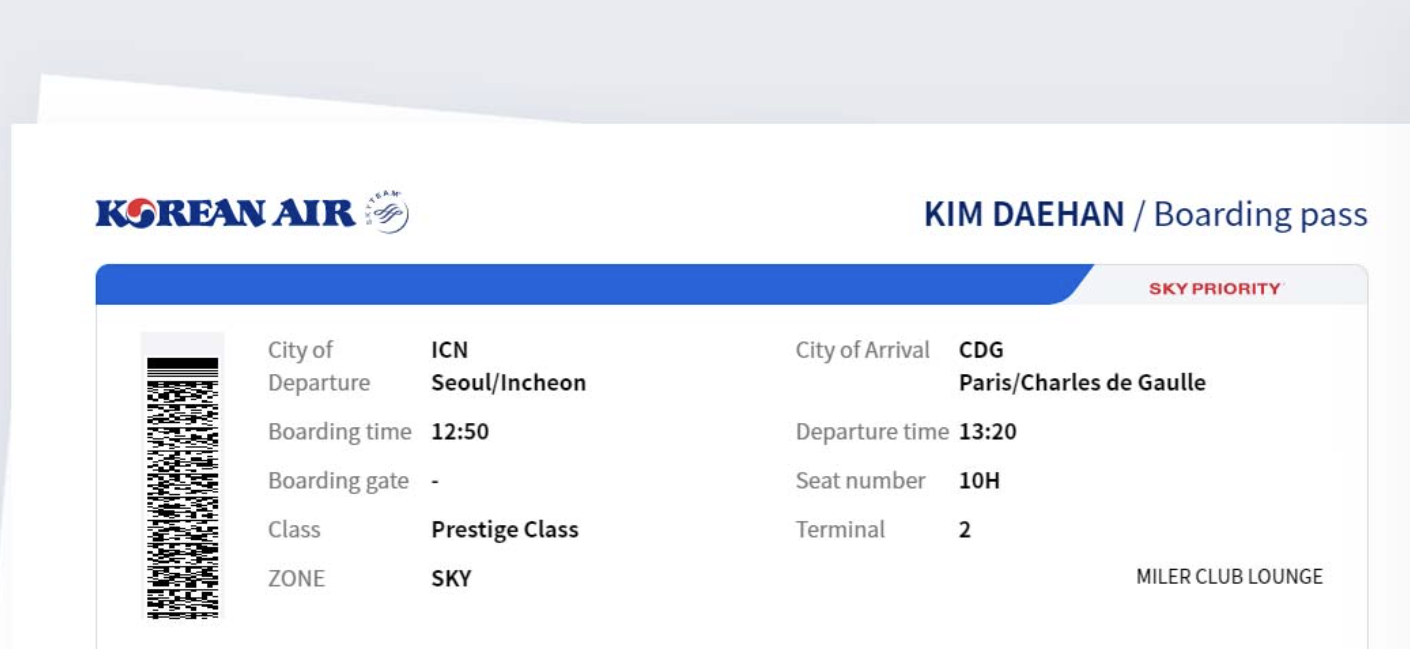Screen dimensions: 1410x652
Task: Click the departure time 13:20
Action: tap(988, 432)
